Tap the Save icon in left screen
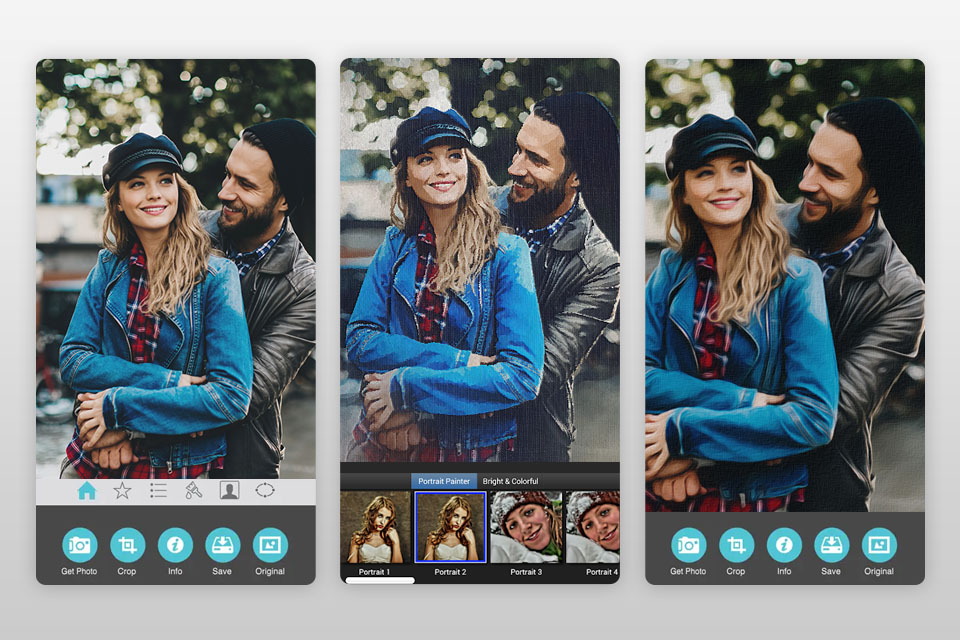Viewport: 960px width, 640px height. click(222, 544)
